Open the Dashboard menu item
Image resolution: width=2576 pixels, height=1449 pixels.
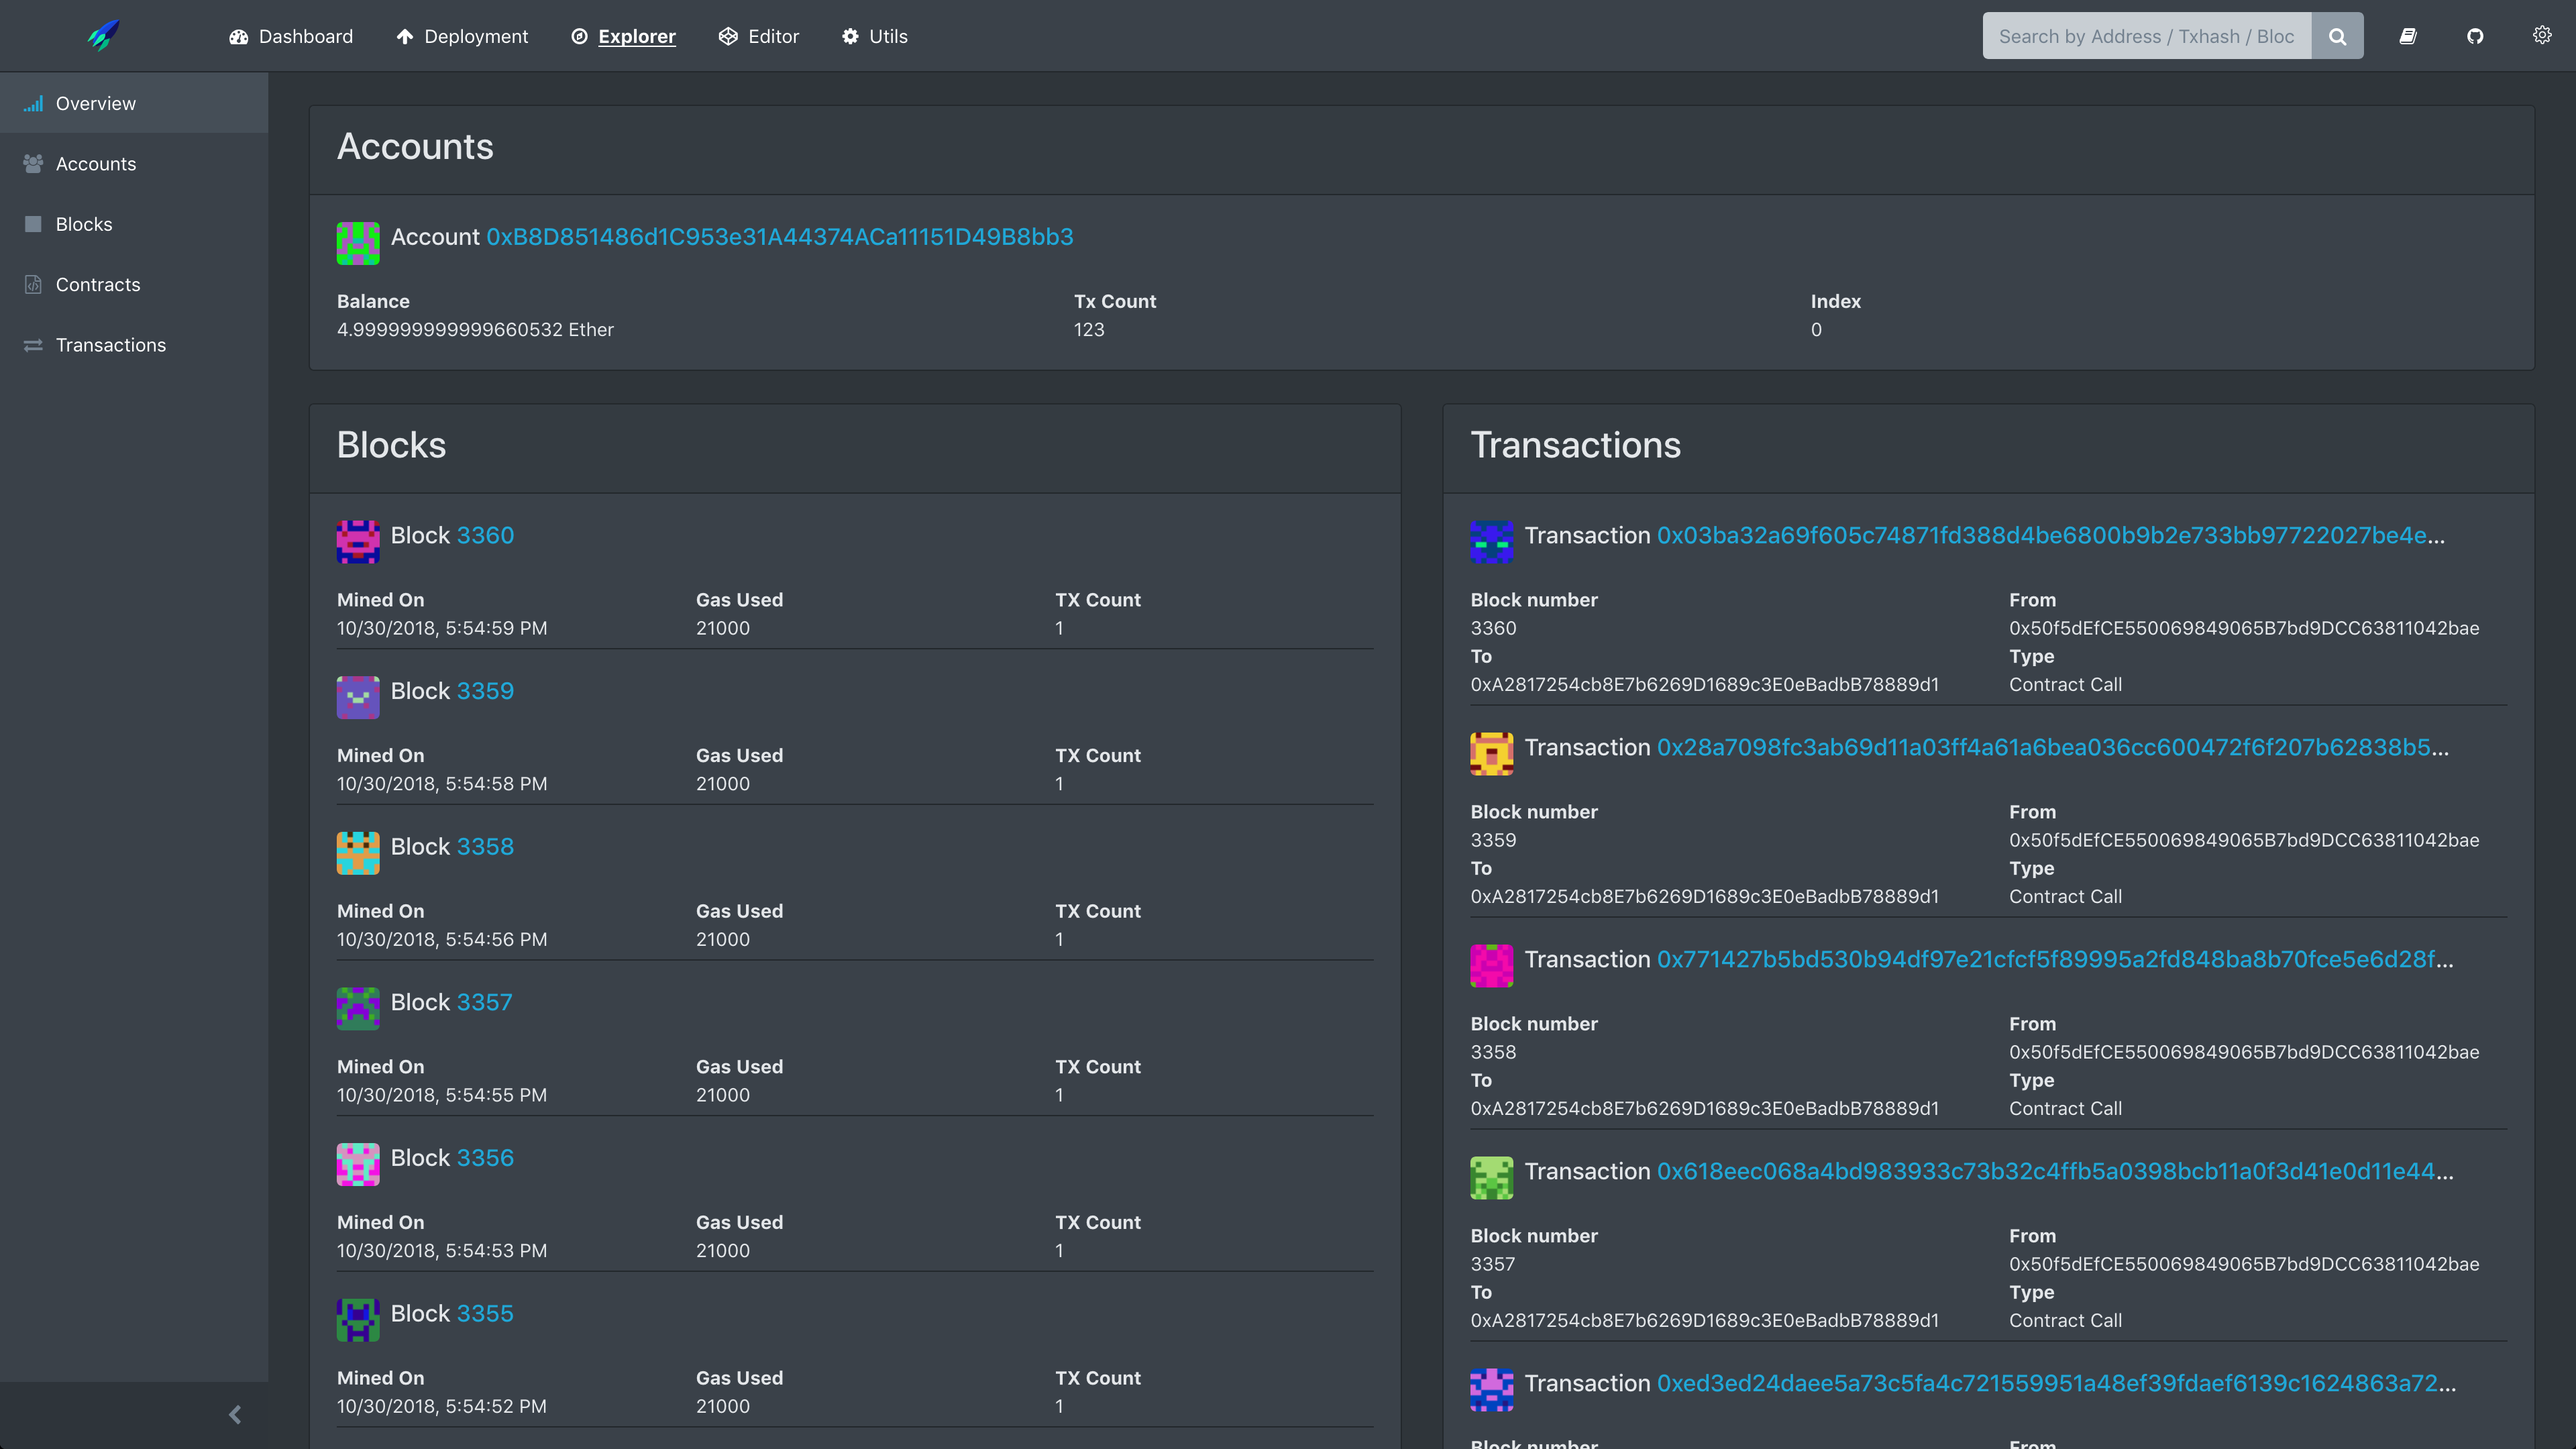point(291,36)
